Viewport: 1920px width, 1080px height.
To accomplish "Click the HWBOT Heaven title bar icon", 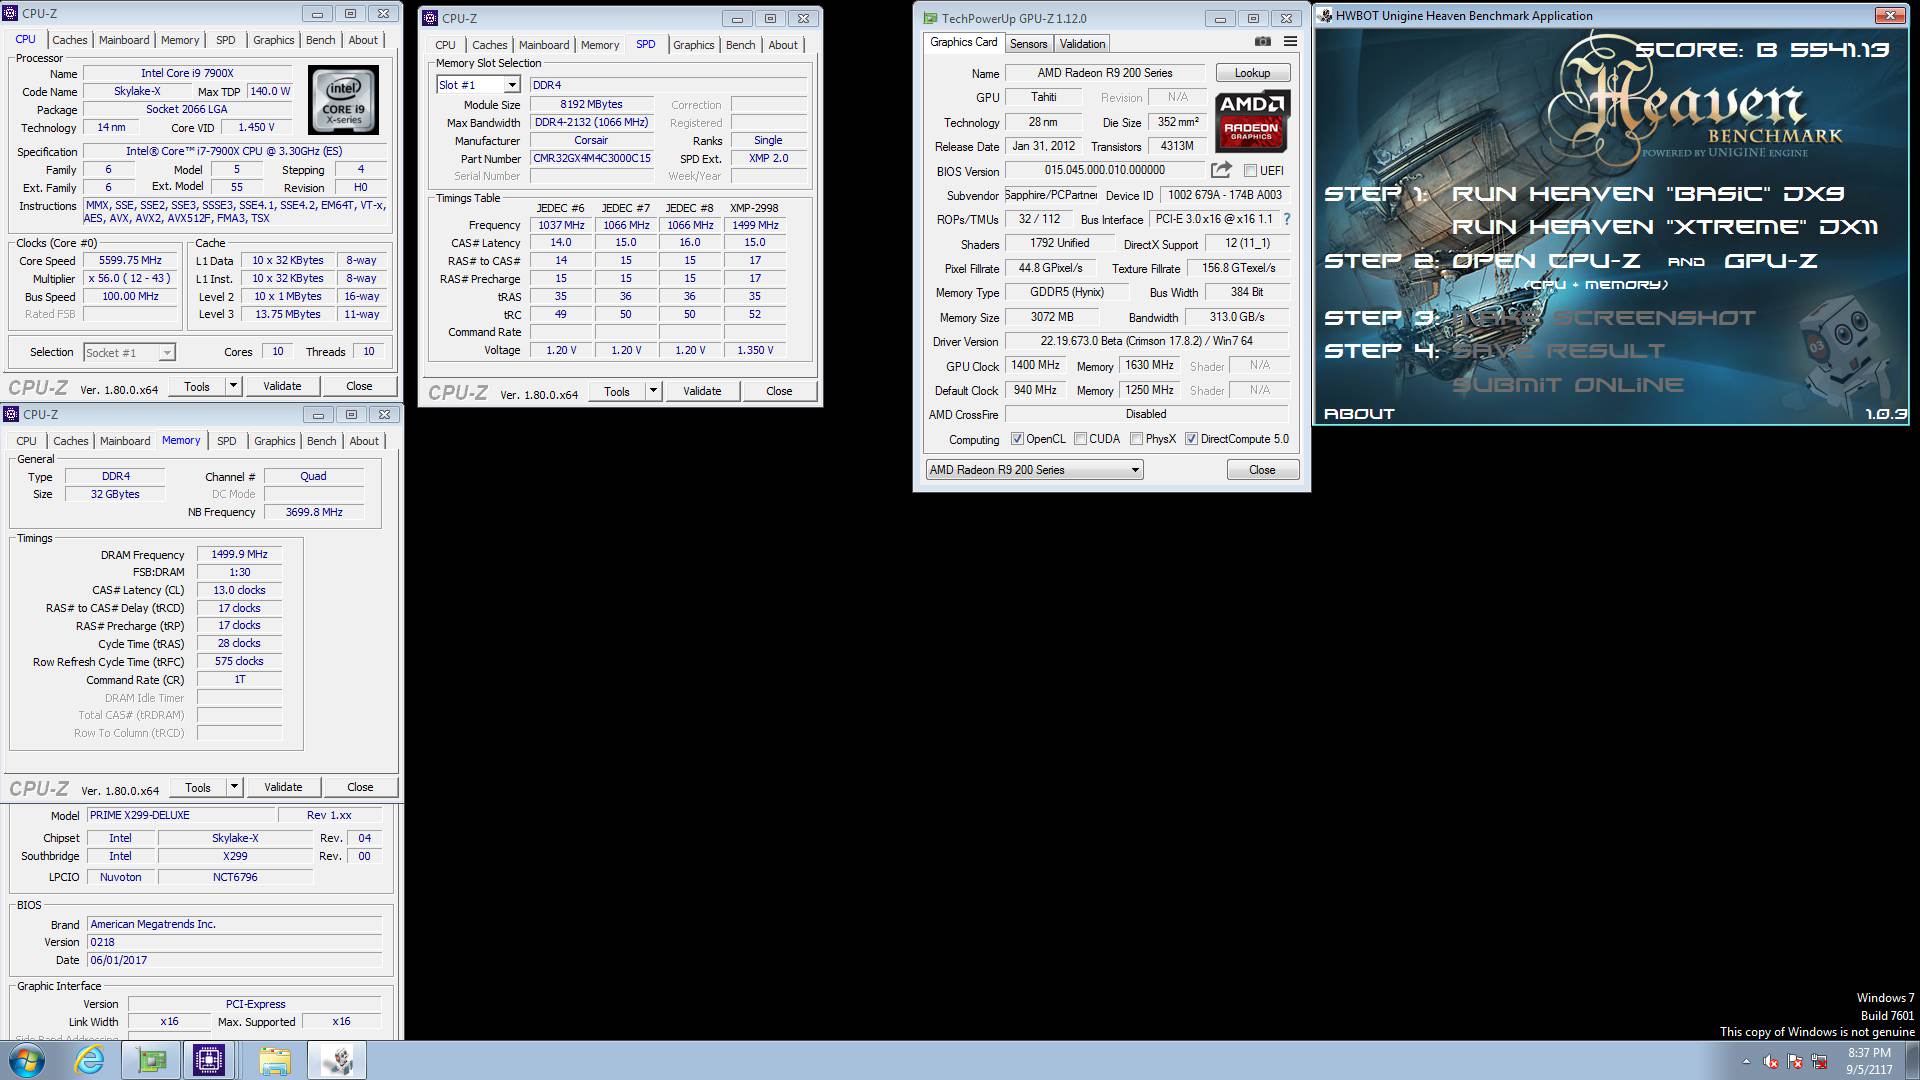I will click(1325, 15).
